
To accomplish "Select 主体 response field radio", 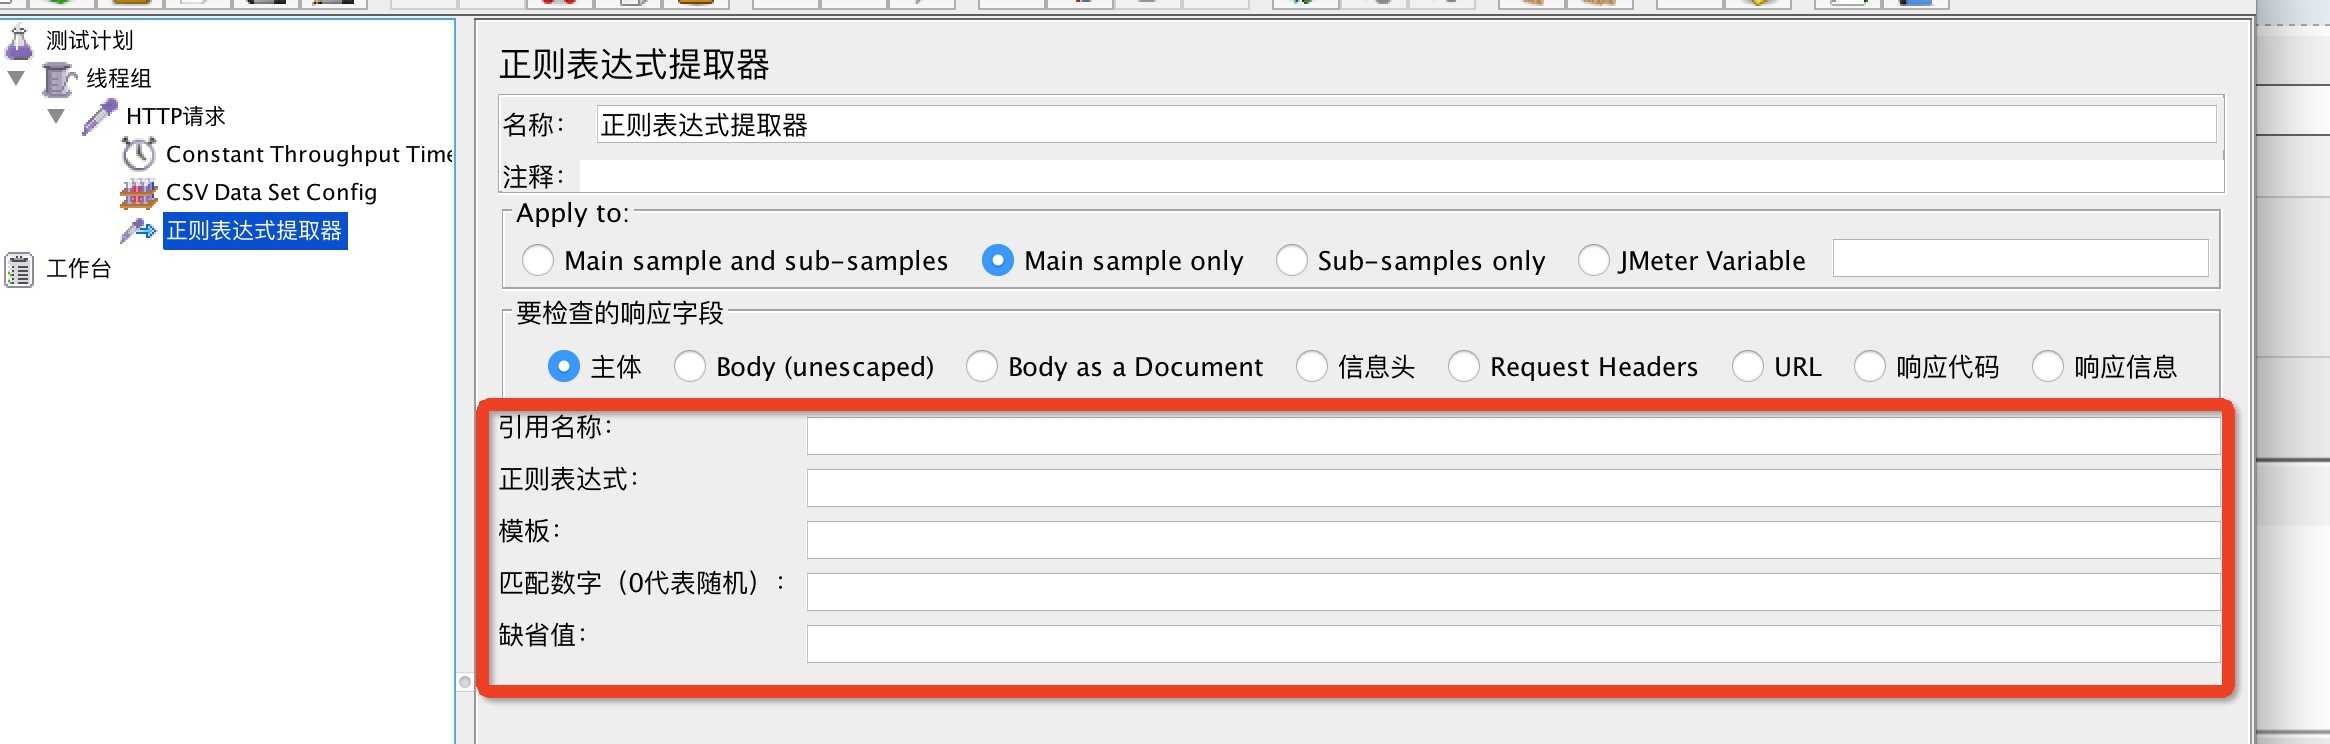I will pos(564,367).
